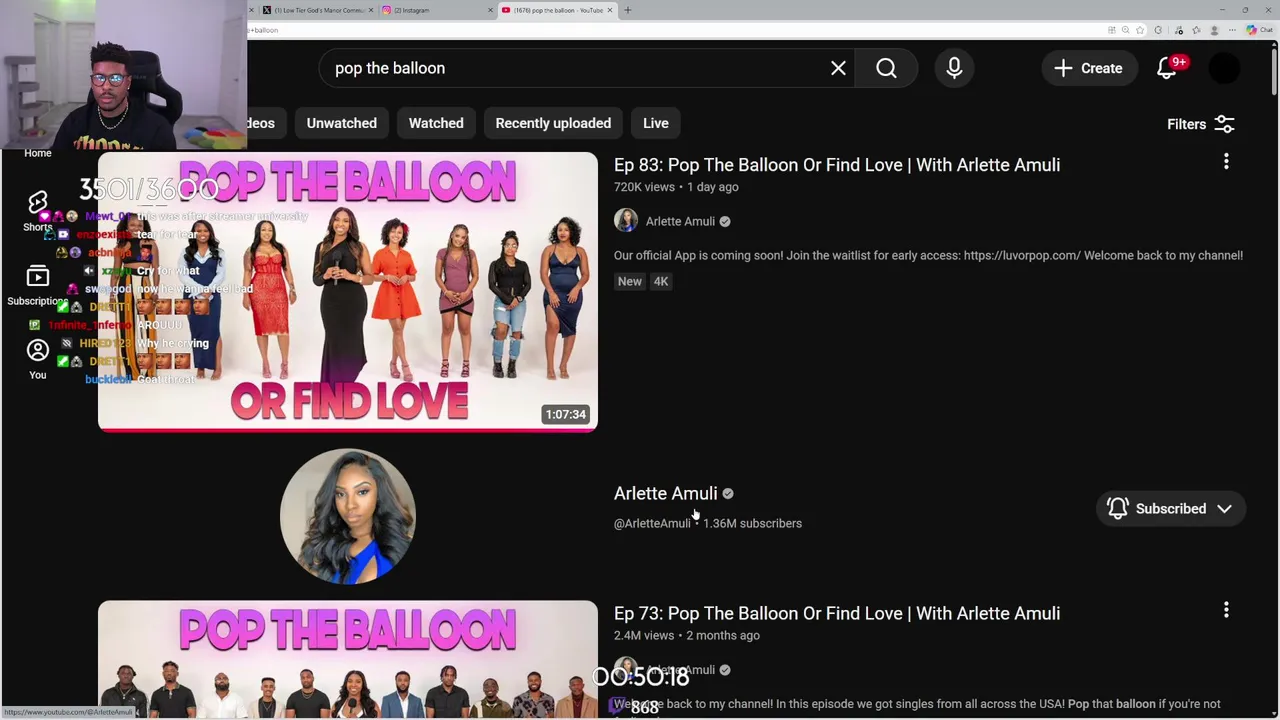Close the pop the balloon YouTube tab
Screen dimensions: 1280x720
(611, 10)
